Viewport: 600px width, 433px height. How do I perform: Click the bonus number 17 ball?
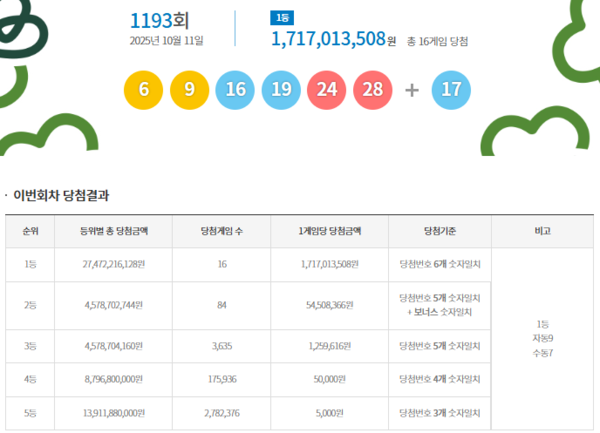tap(451, 89)
